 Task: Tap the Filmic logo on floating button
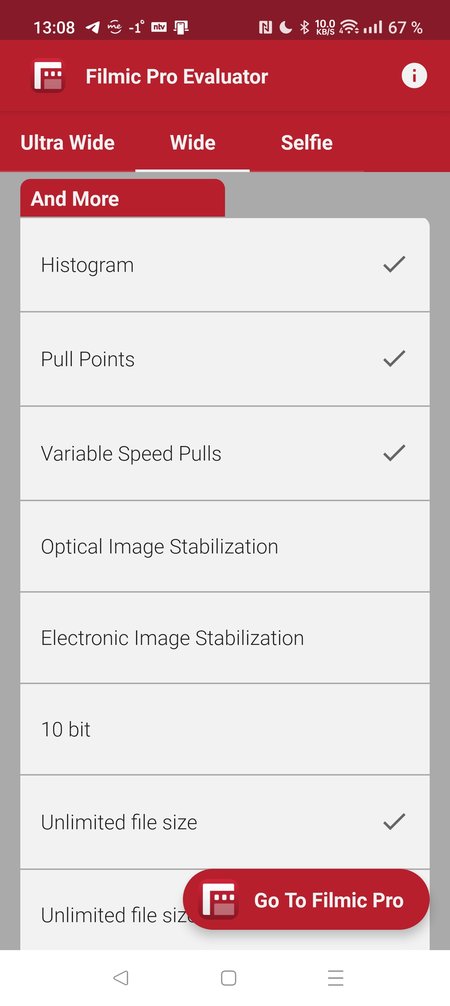(218, 899)
